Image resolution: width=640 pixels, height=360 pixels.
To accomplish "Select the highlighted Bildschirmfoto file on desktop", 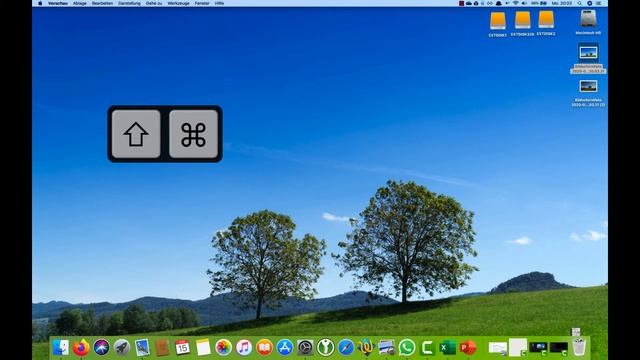I will click(x=588, y=58).
